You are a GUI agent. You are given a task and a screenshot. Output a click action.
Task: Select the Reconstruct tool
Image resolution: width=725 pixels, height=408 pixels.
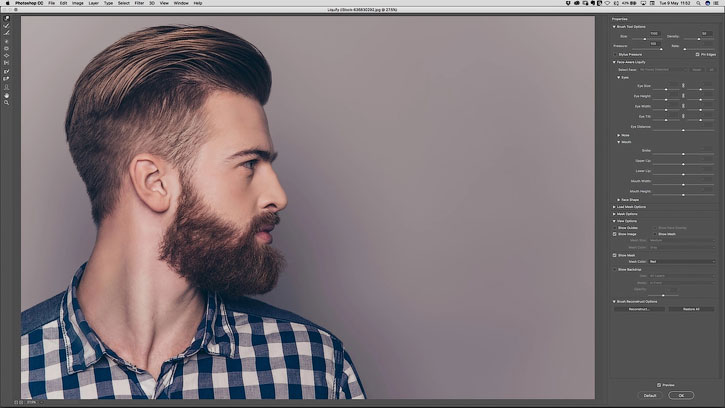click(6, 26)
